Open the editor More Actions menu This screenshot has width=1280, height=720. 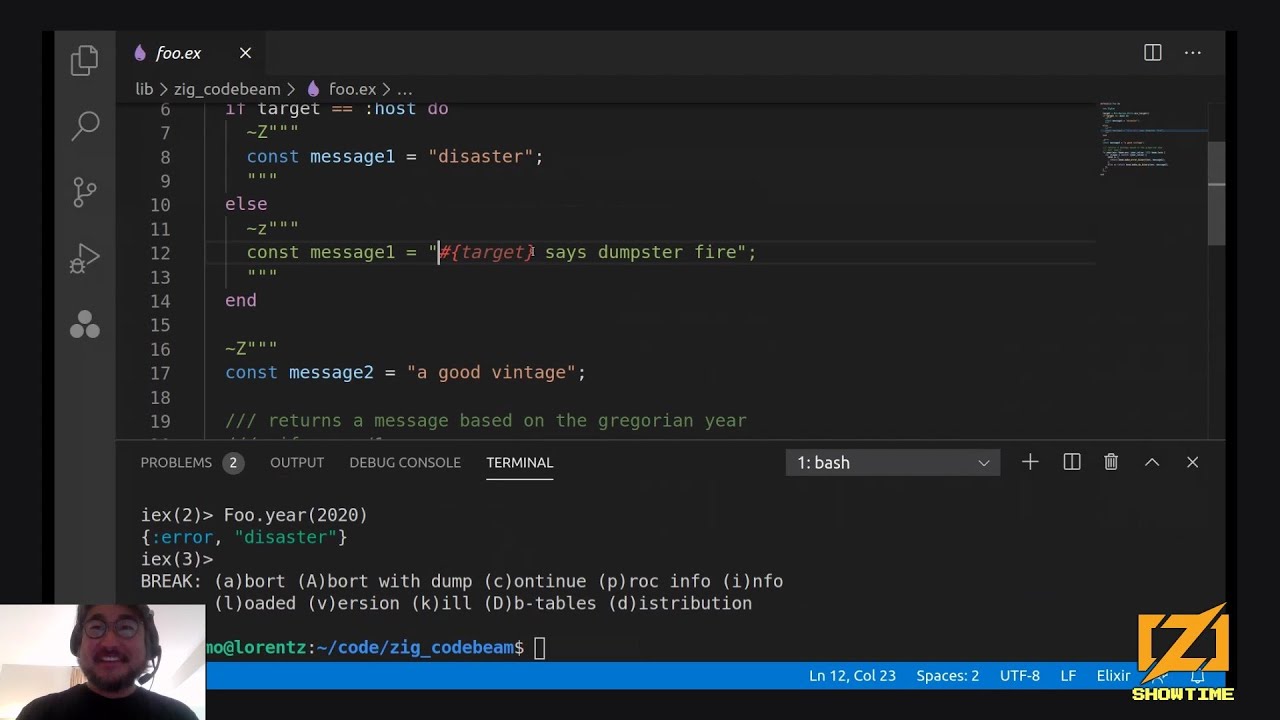pyautogui.click(x=1193, y=53)
